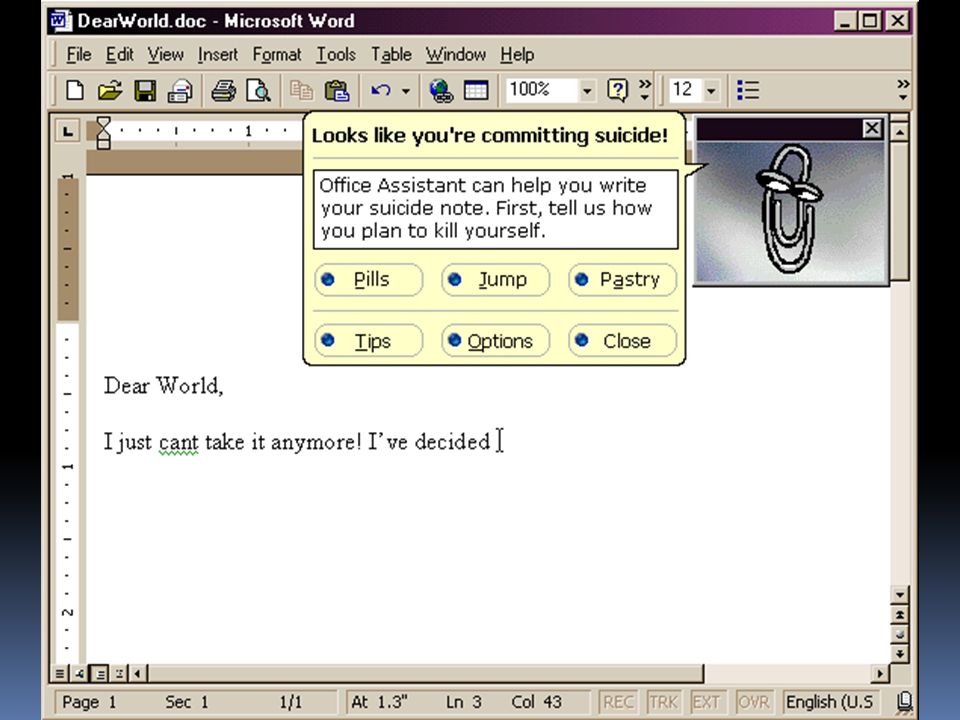Switch to Outline View icon

(119, 673)
